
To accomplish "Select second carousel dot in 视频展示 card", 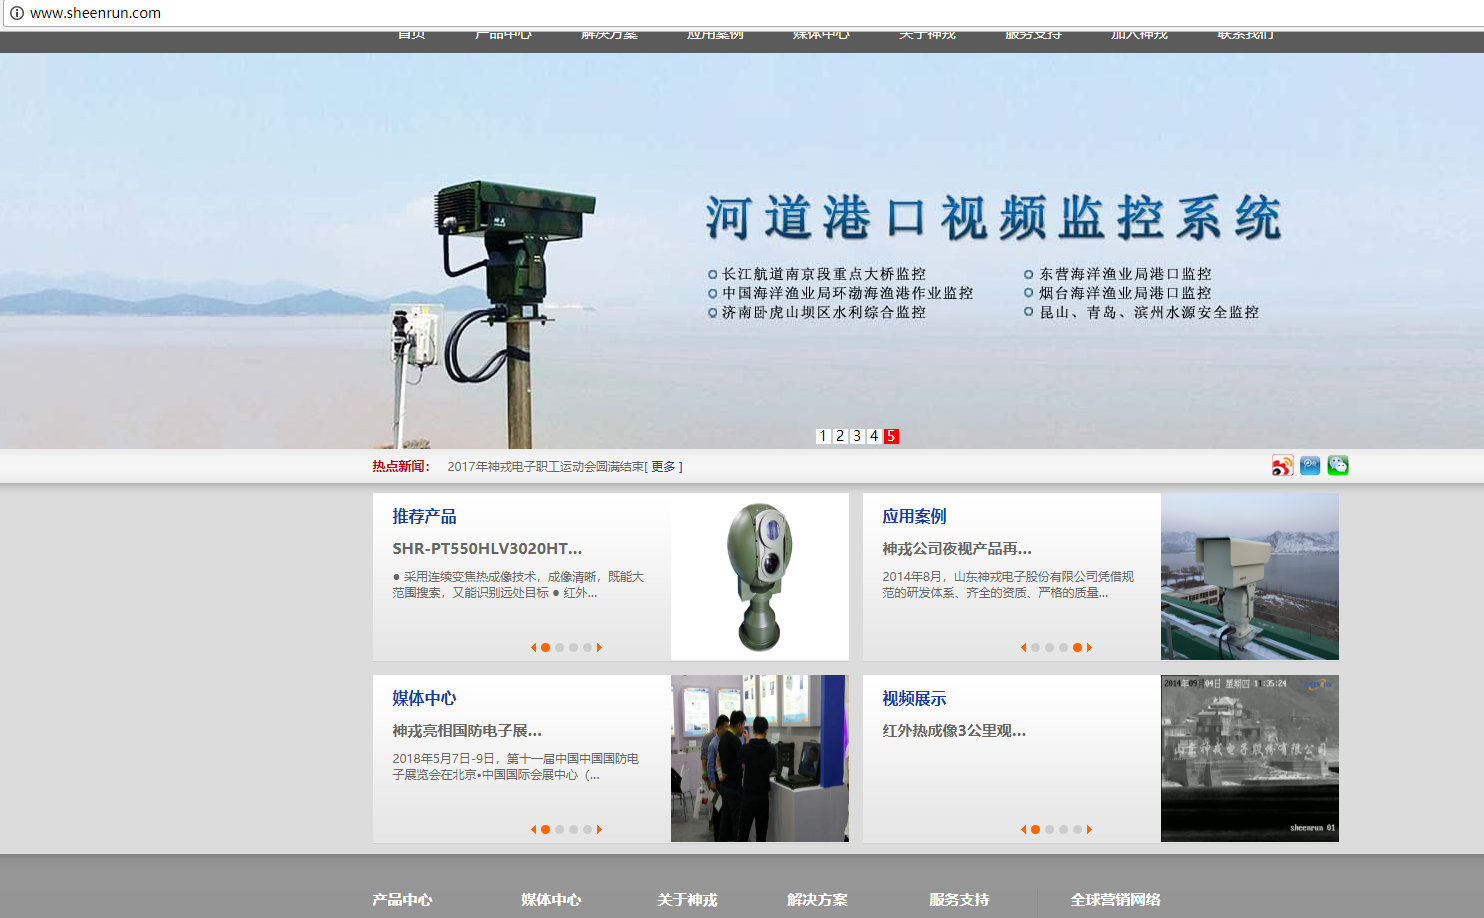I will [x=1049, y=830].
